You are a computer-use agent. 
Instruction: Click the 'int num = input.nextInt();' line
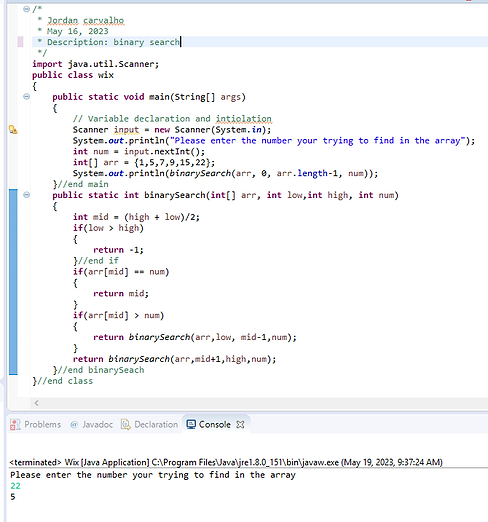point(139,151)
